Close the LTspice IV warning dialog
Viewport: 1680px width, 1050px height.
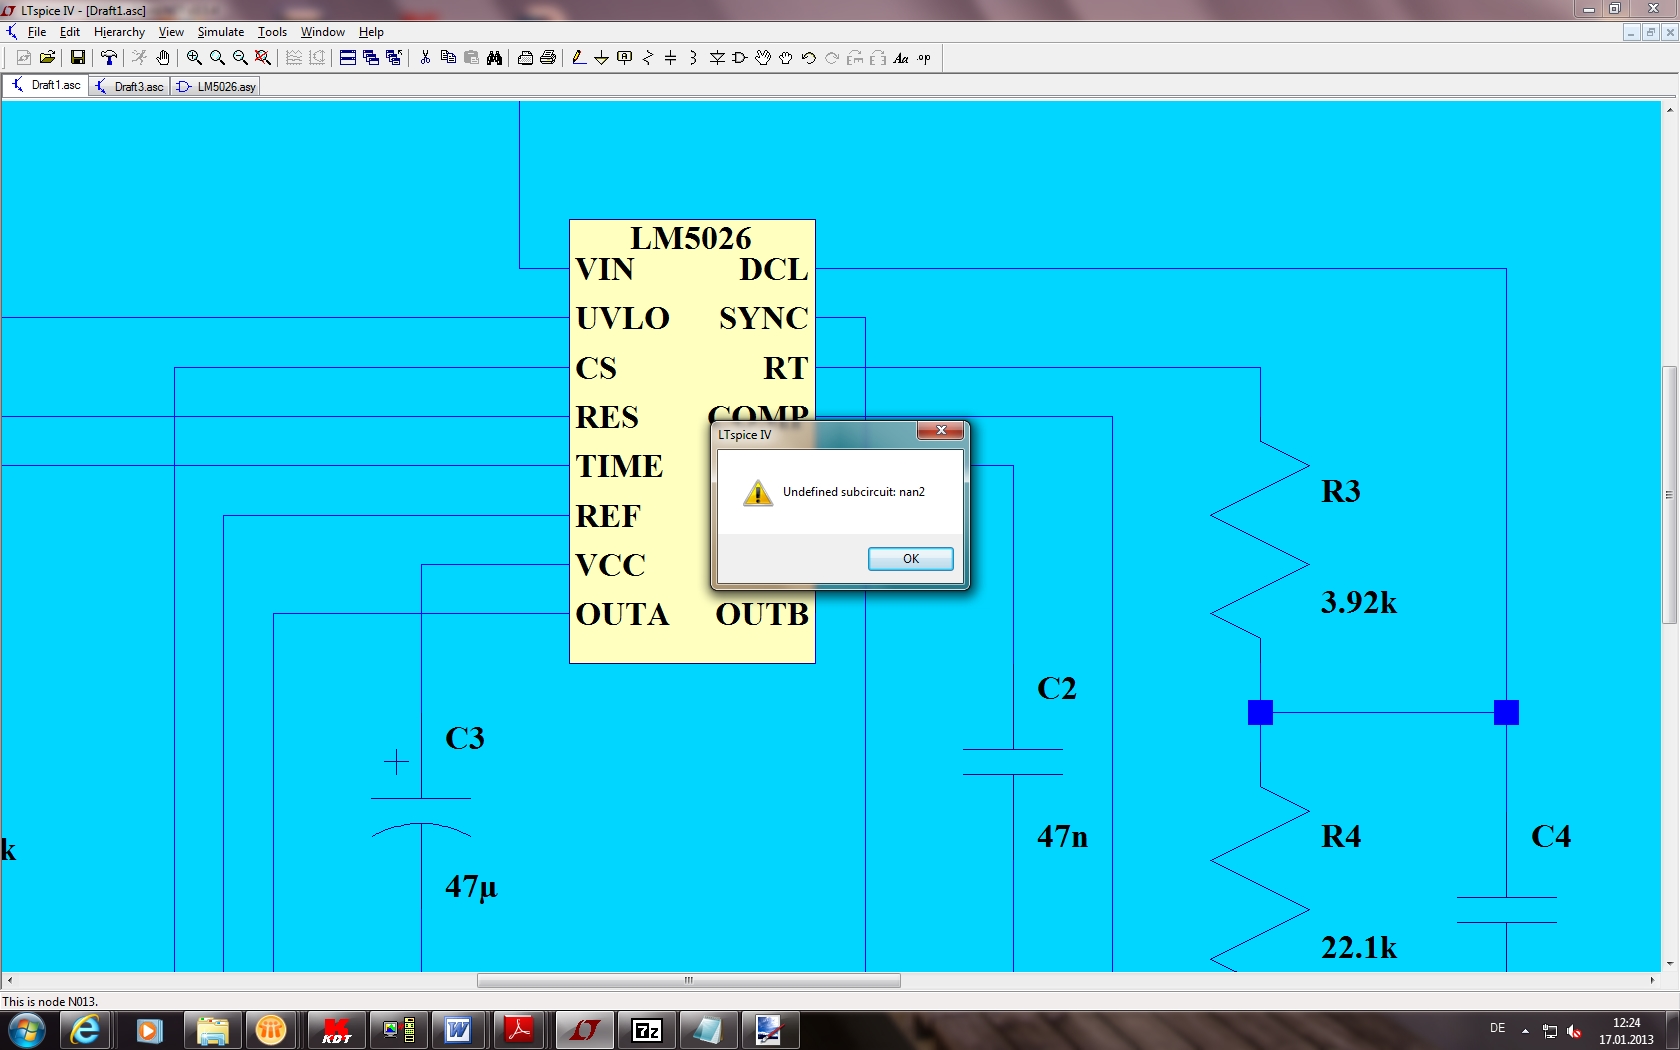click(x=940, y=431)
